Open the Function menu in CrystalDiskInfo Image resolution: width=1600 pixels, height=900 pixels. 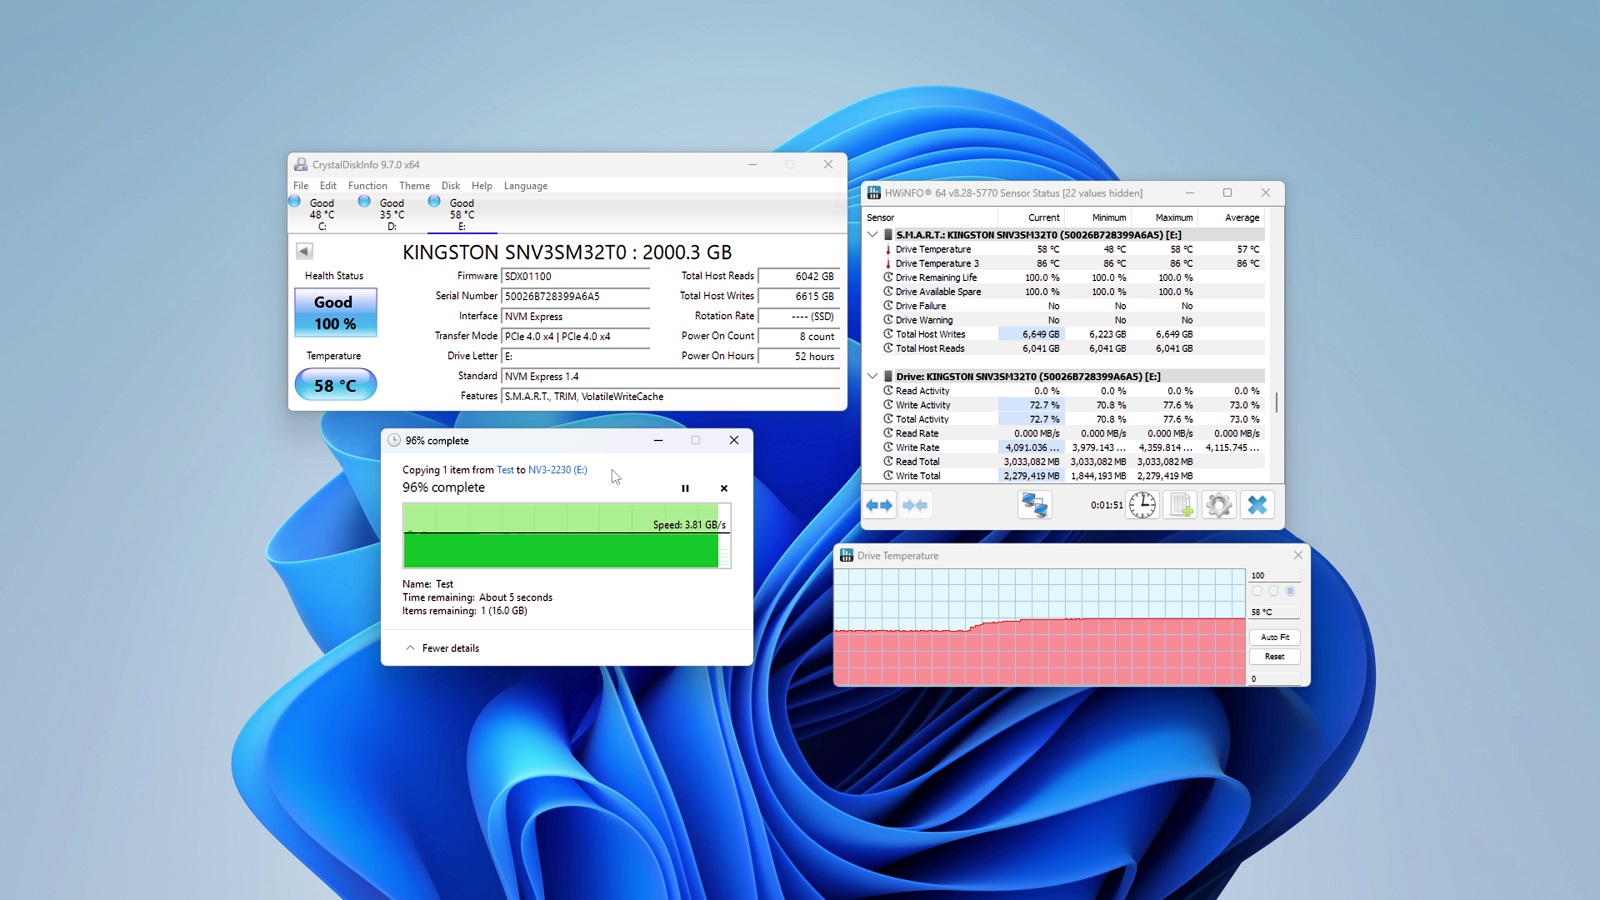point(368,186)
